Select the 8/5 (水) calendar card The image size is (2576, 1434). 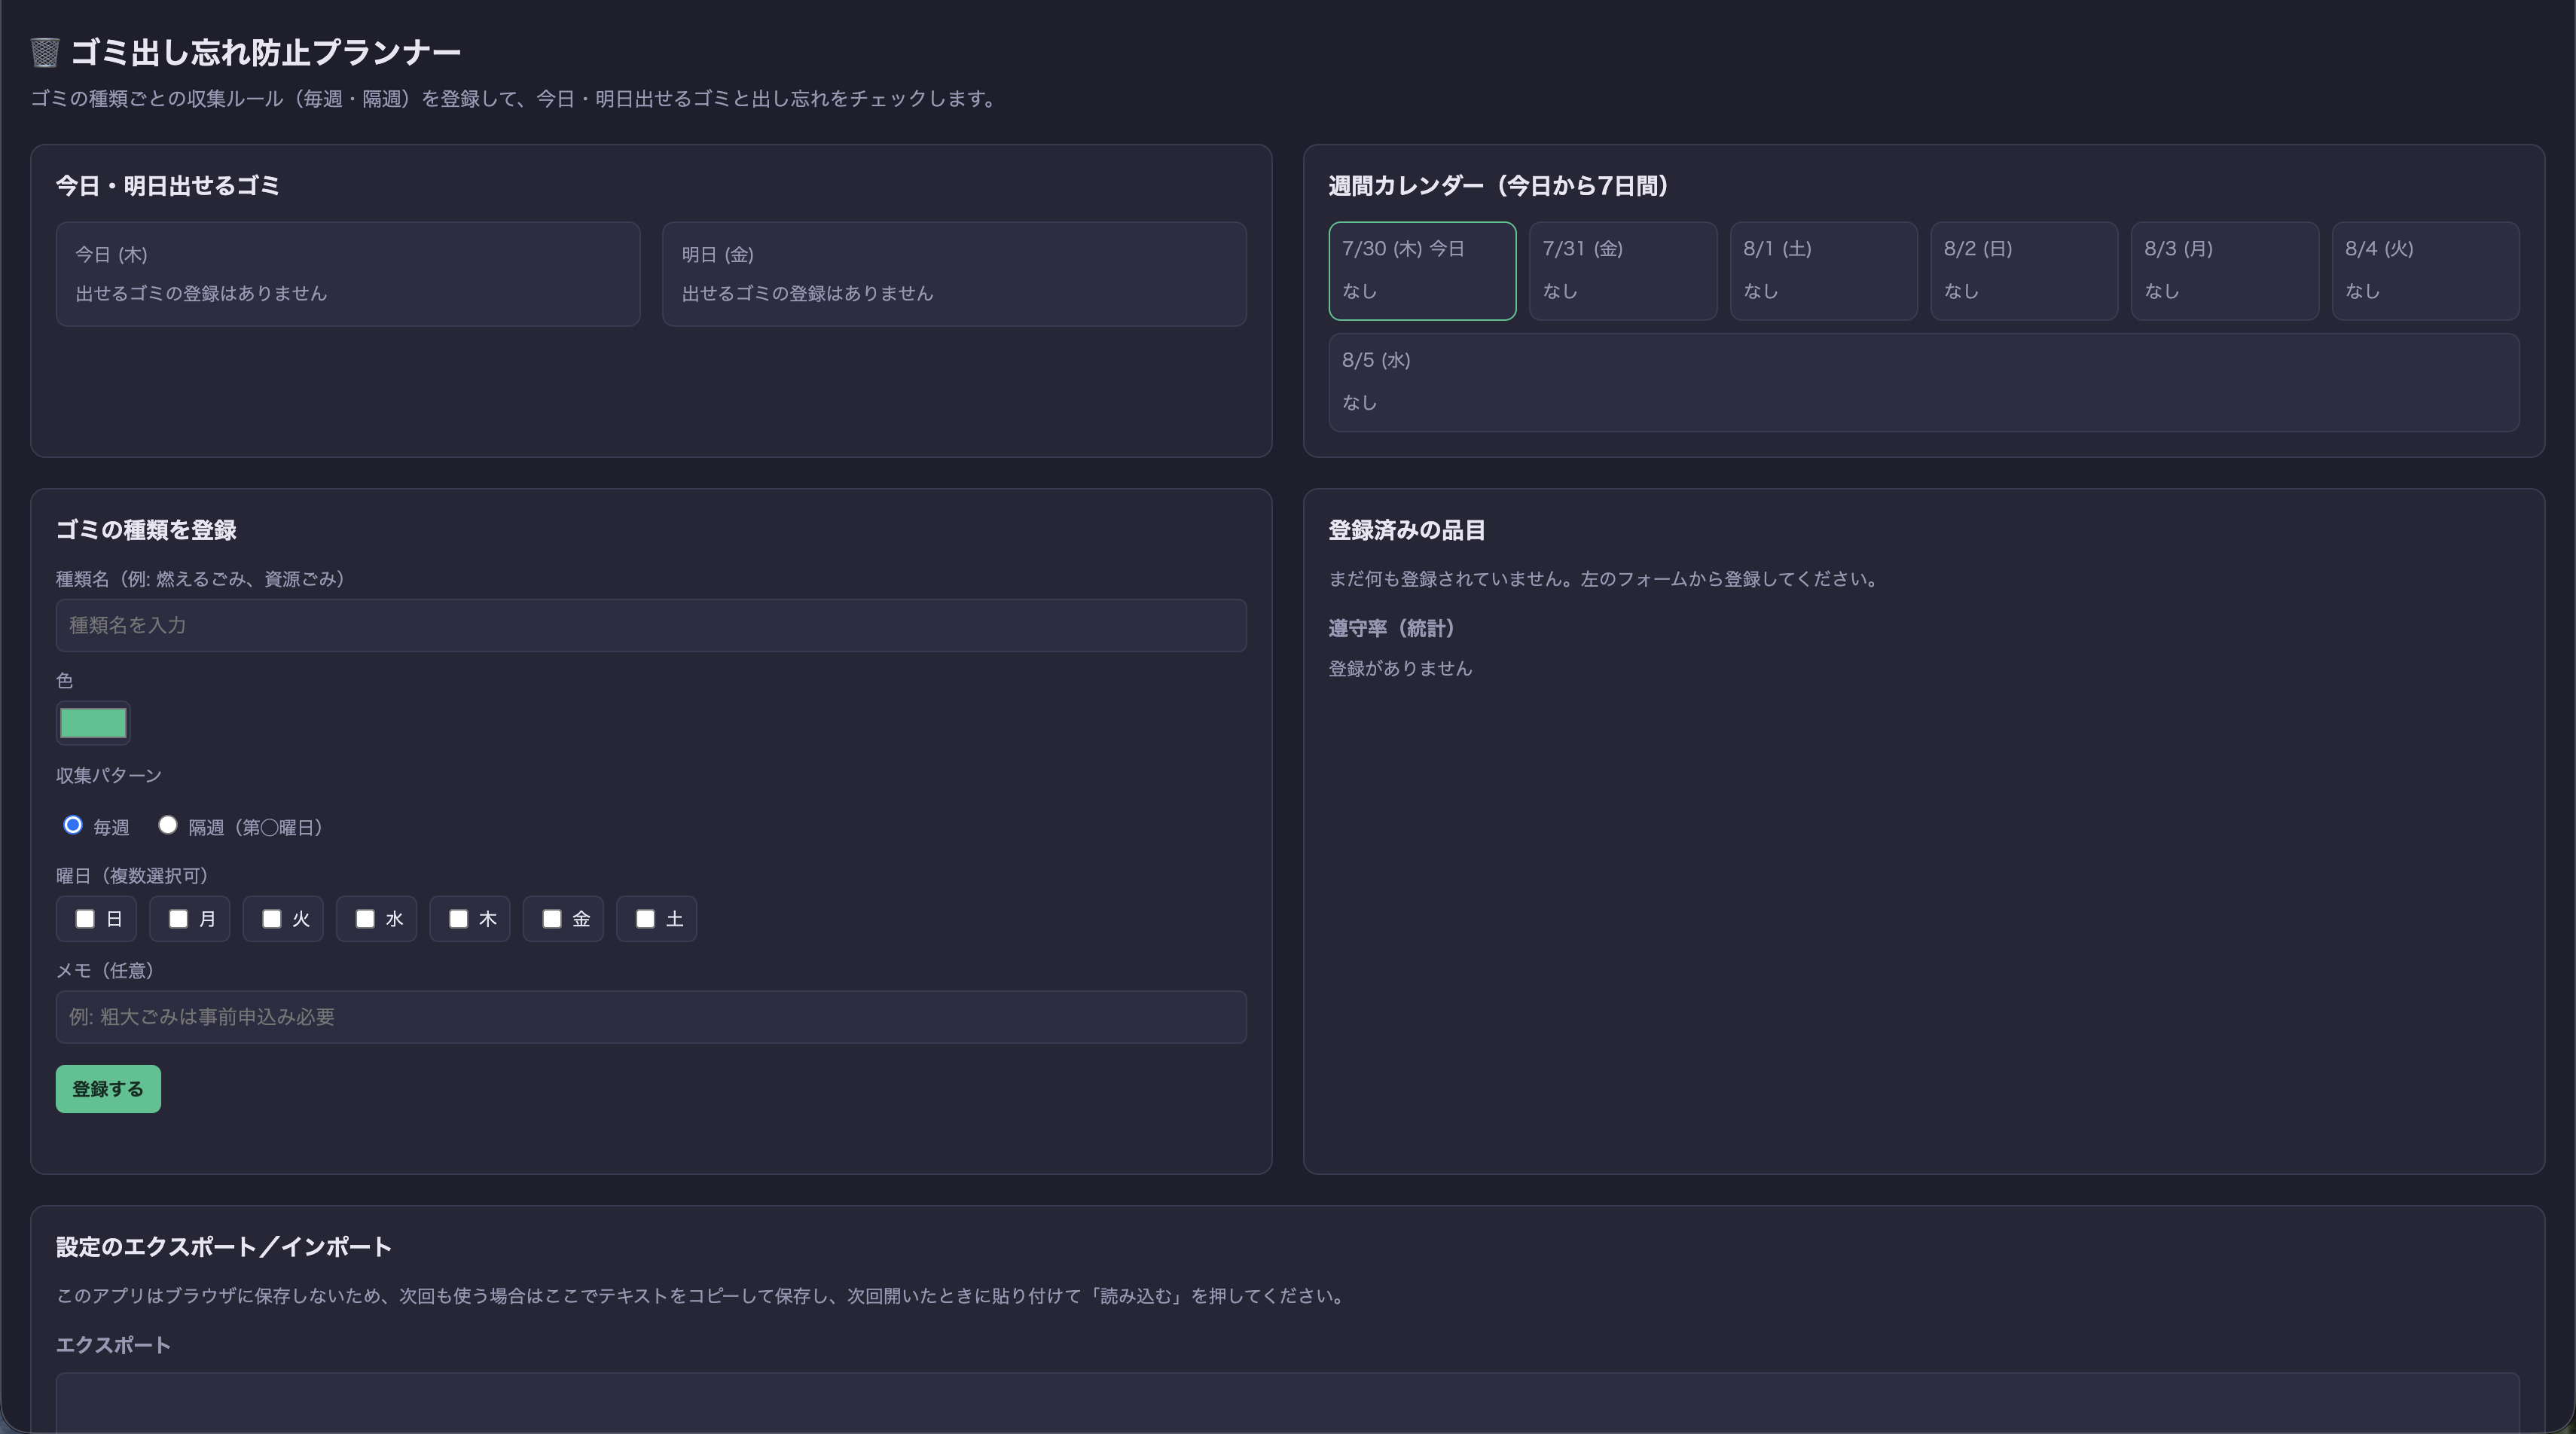(x=1923, y=382)
